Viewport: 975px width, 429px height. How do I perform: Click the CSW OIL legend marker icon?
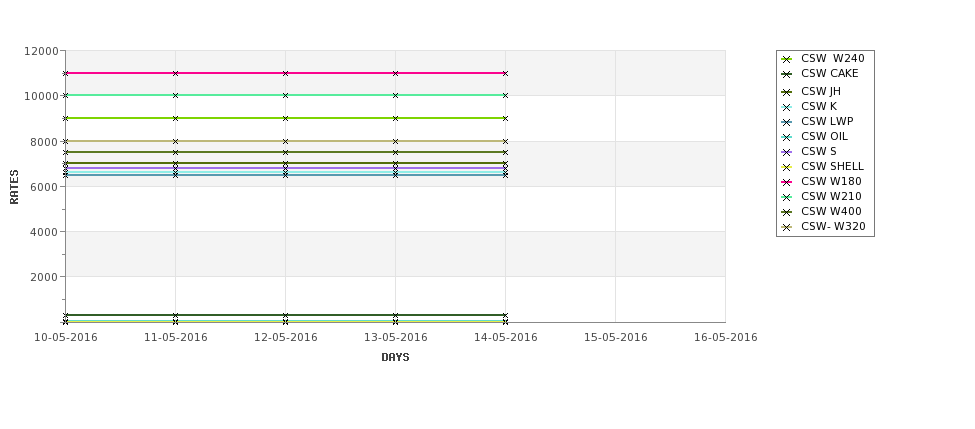coord(787,137)
